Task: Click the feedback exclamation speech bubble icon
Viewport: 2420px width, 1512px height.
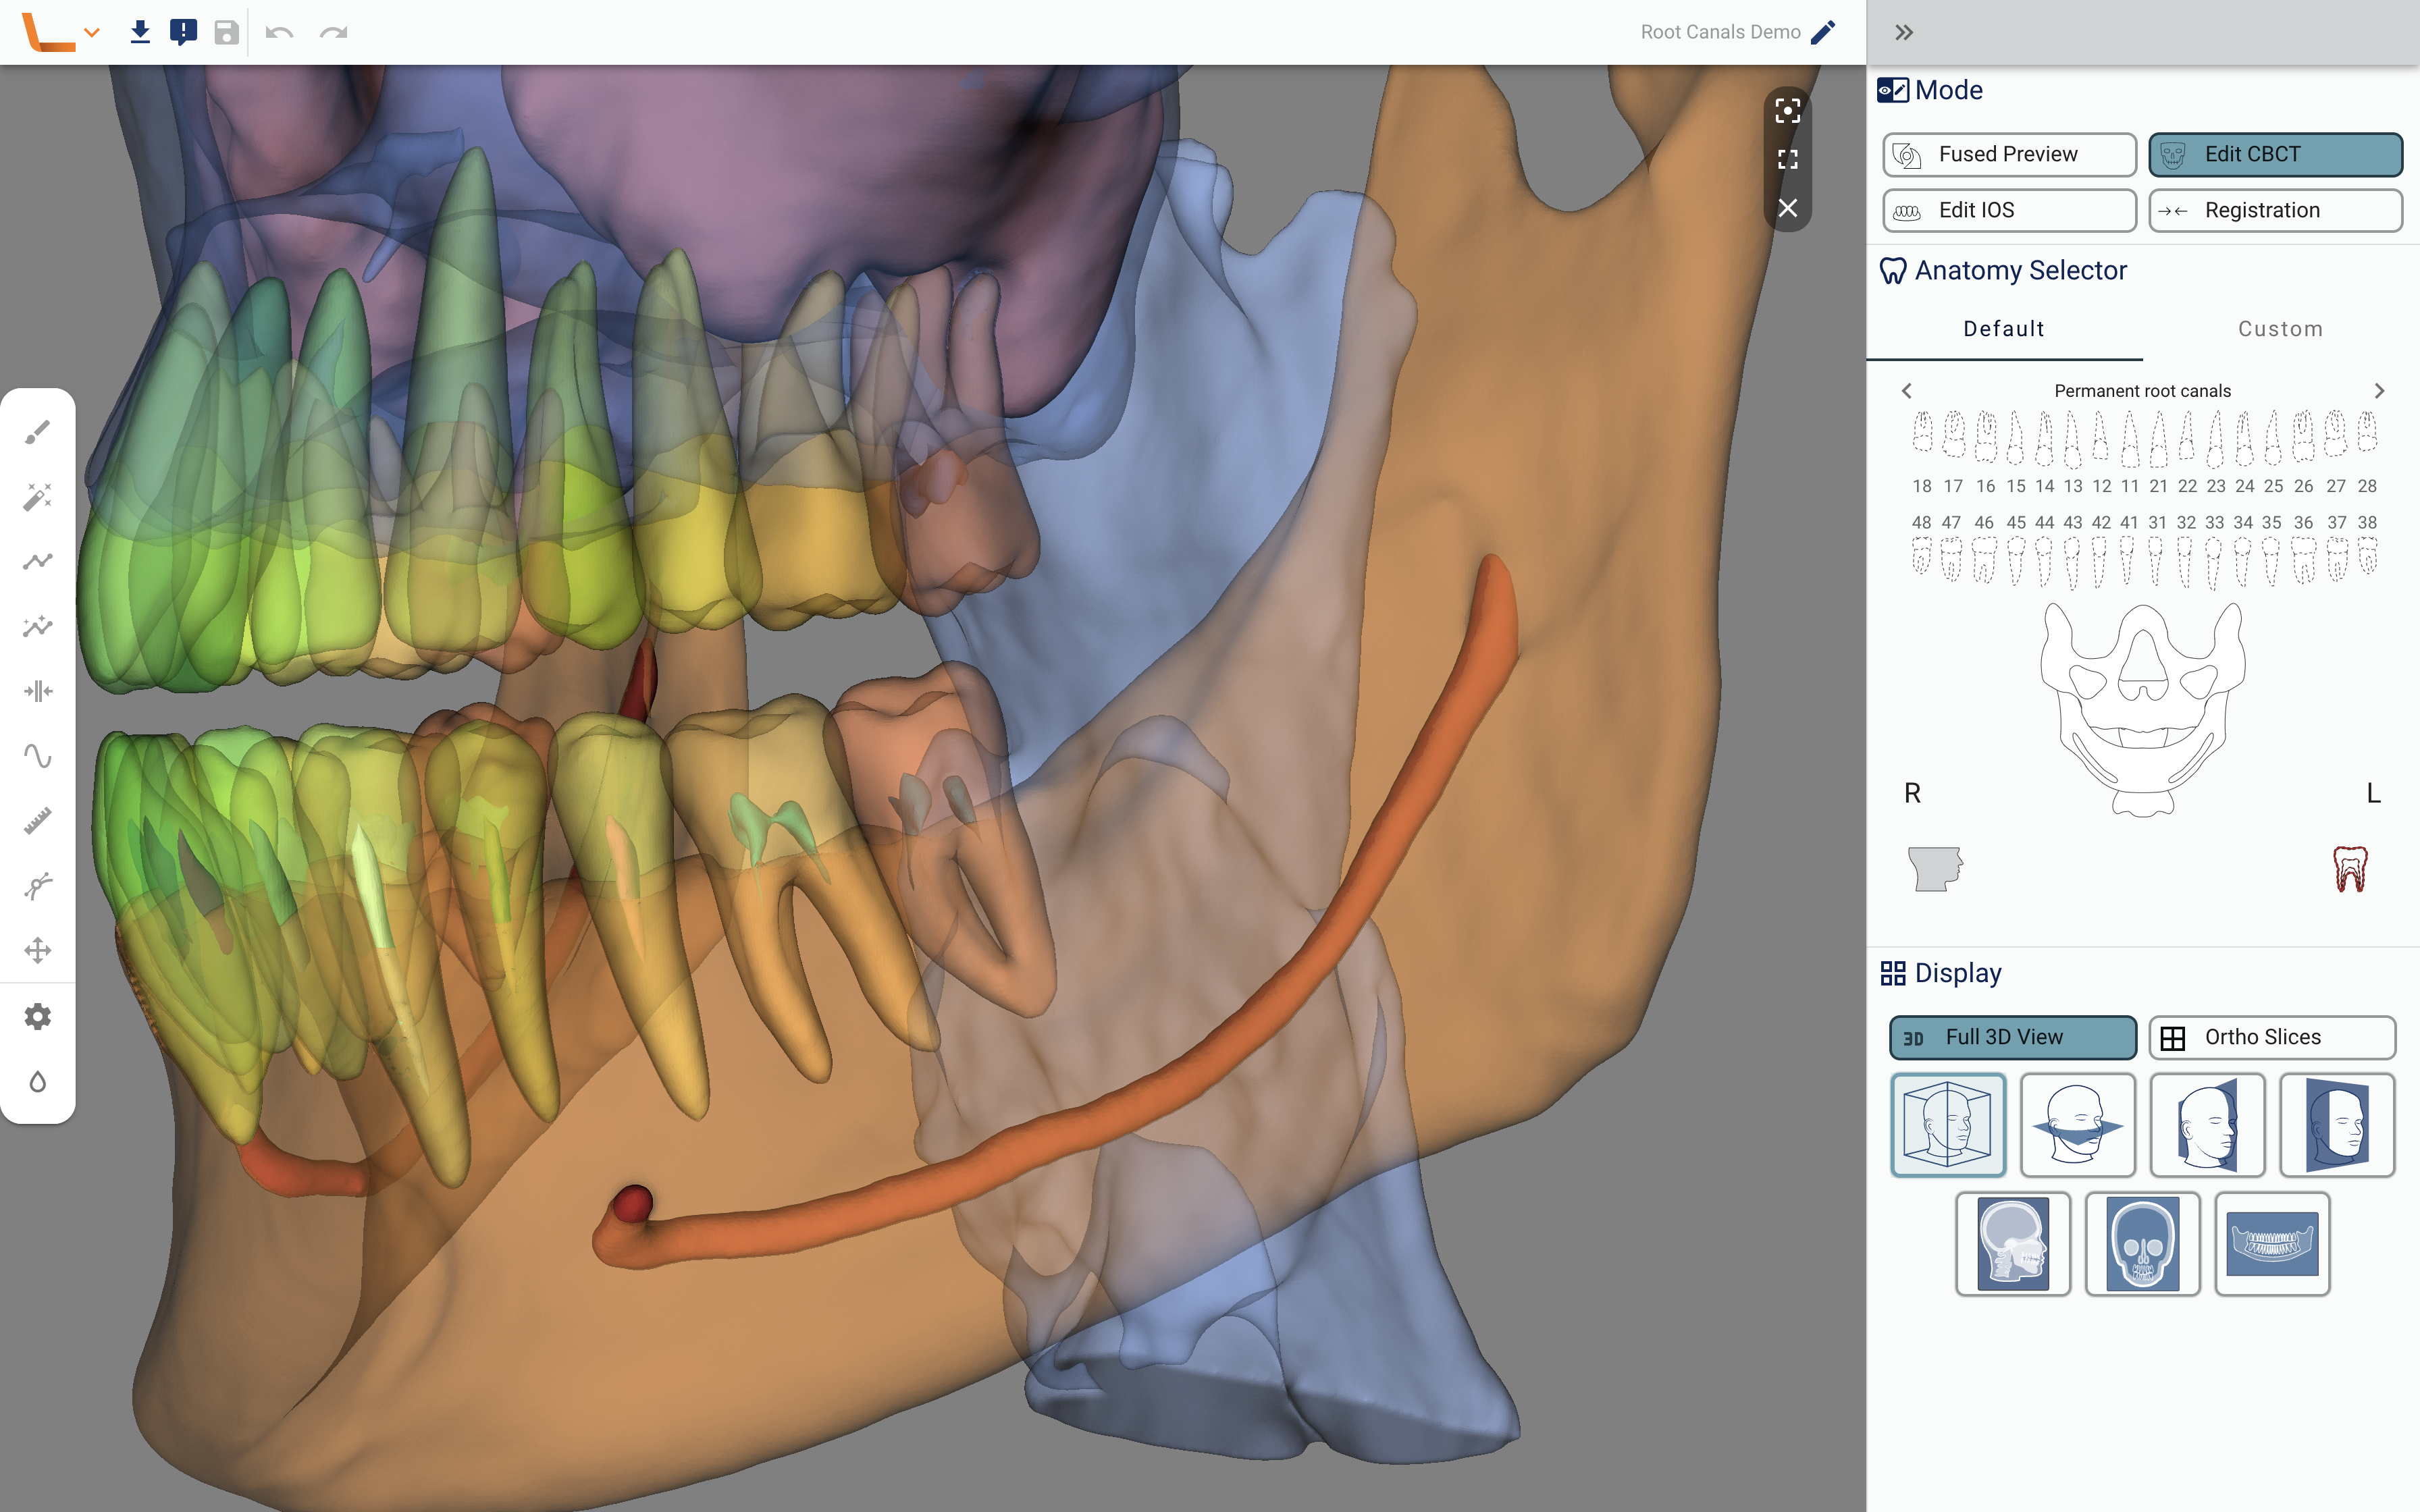Action: tap(183, 32)
